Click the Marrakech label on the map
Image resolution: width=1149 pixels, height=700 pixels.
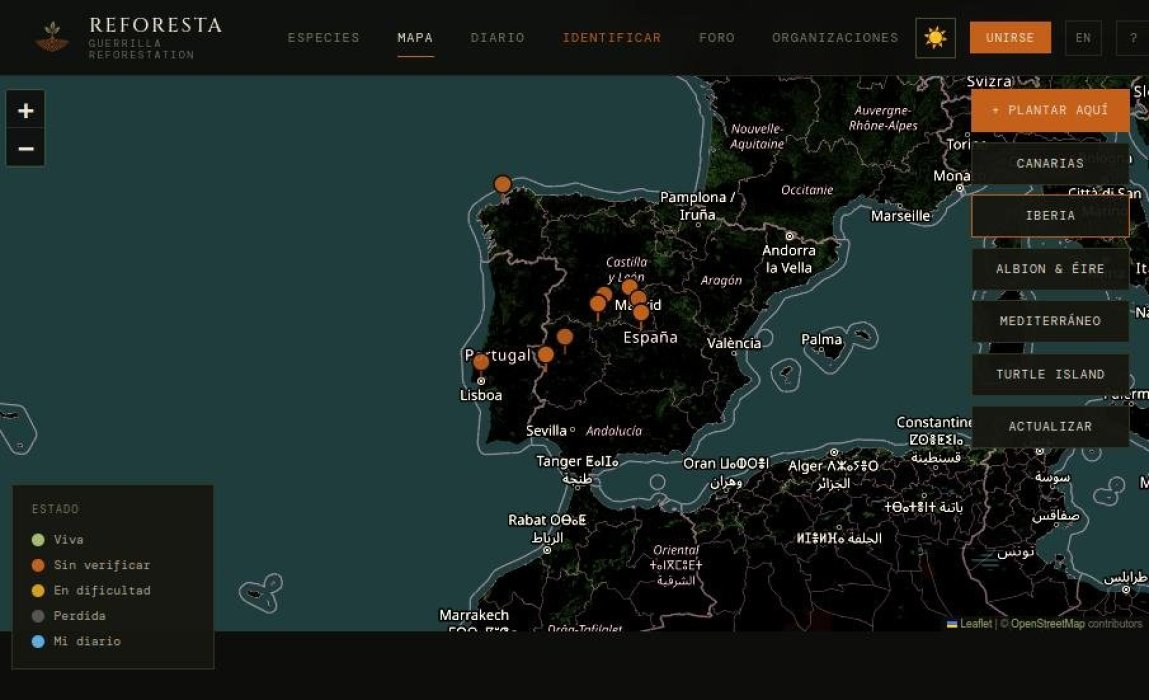click(x=473, y=615)
